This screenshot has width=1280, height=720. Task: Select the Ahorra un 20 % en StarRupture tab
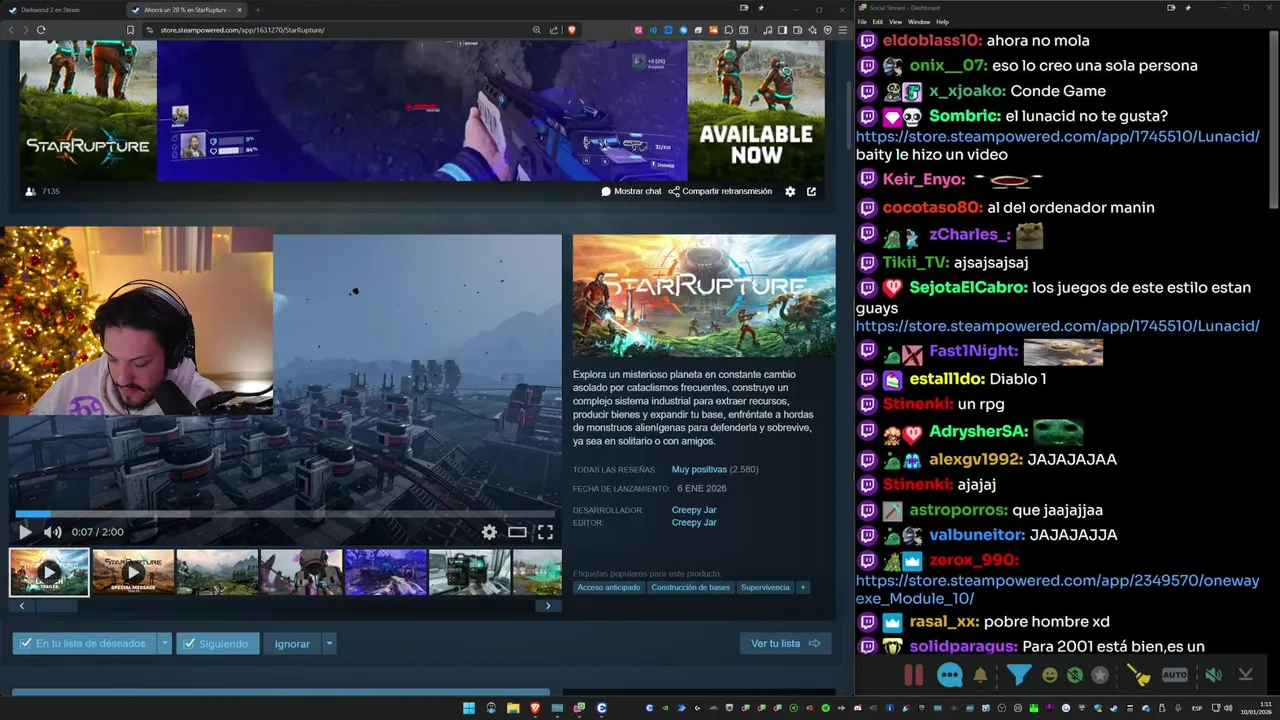[185, 9]
